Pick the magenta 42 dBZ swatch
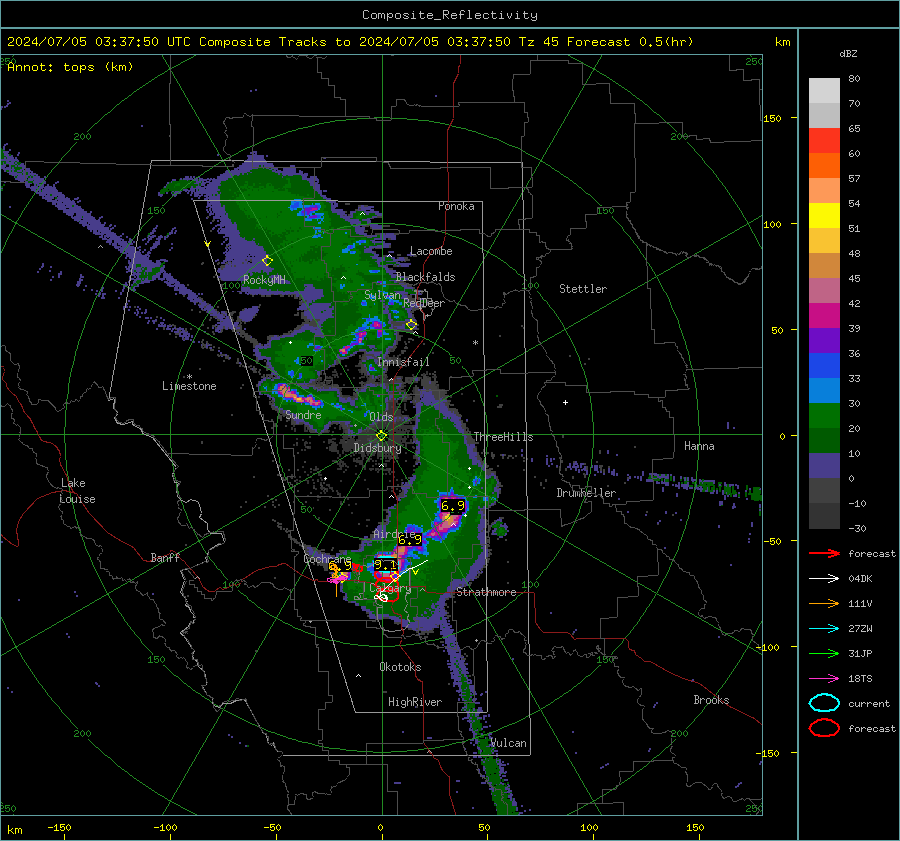Viewport: 900px width, 841px height. pos(824,316)
